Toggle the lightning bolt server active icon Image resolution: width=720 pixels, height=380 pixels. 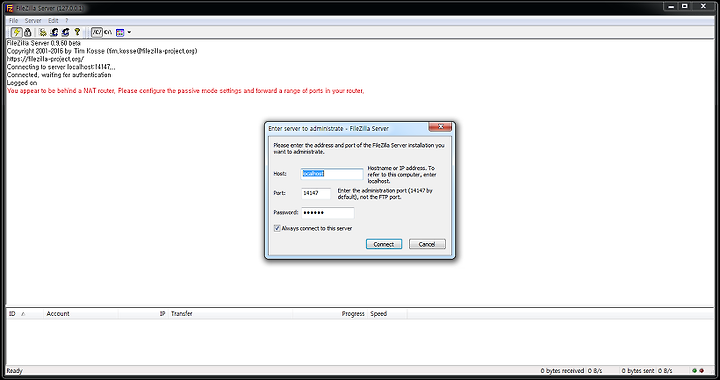pyautogui.click(x=17, y=32)
